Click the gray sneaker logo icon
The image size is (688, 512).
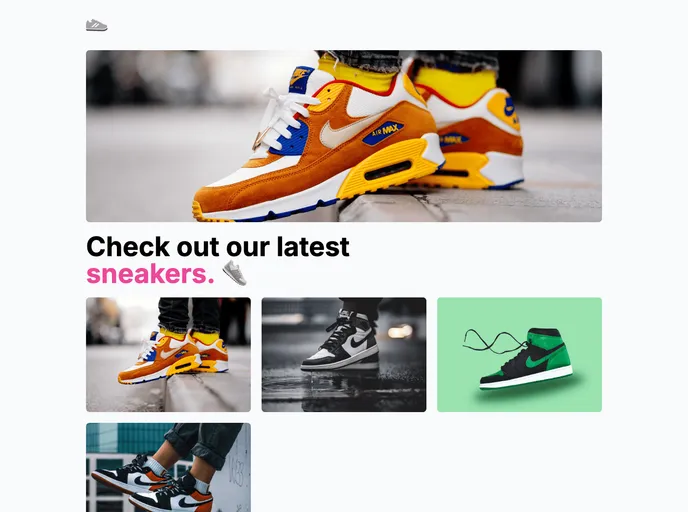97,25
